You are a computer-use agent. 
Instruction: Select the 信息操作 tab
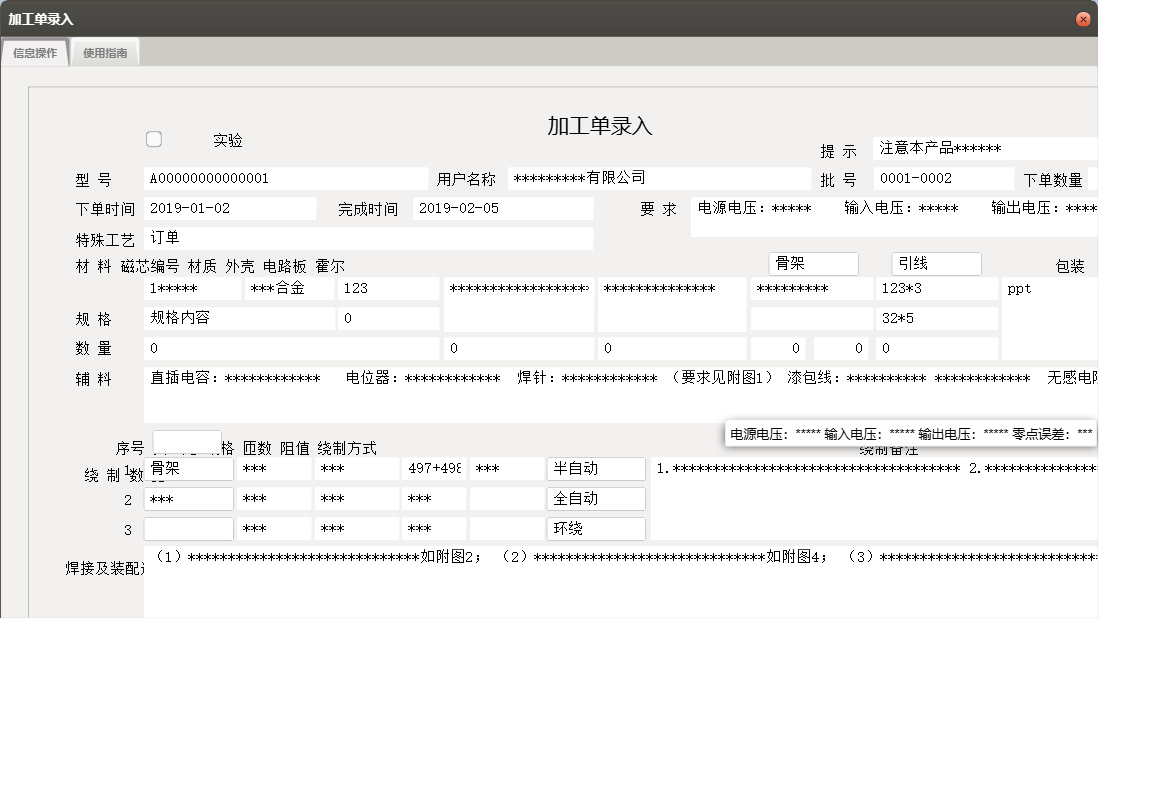pyautogui.click(x=34, y=51)
